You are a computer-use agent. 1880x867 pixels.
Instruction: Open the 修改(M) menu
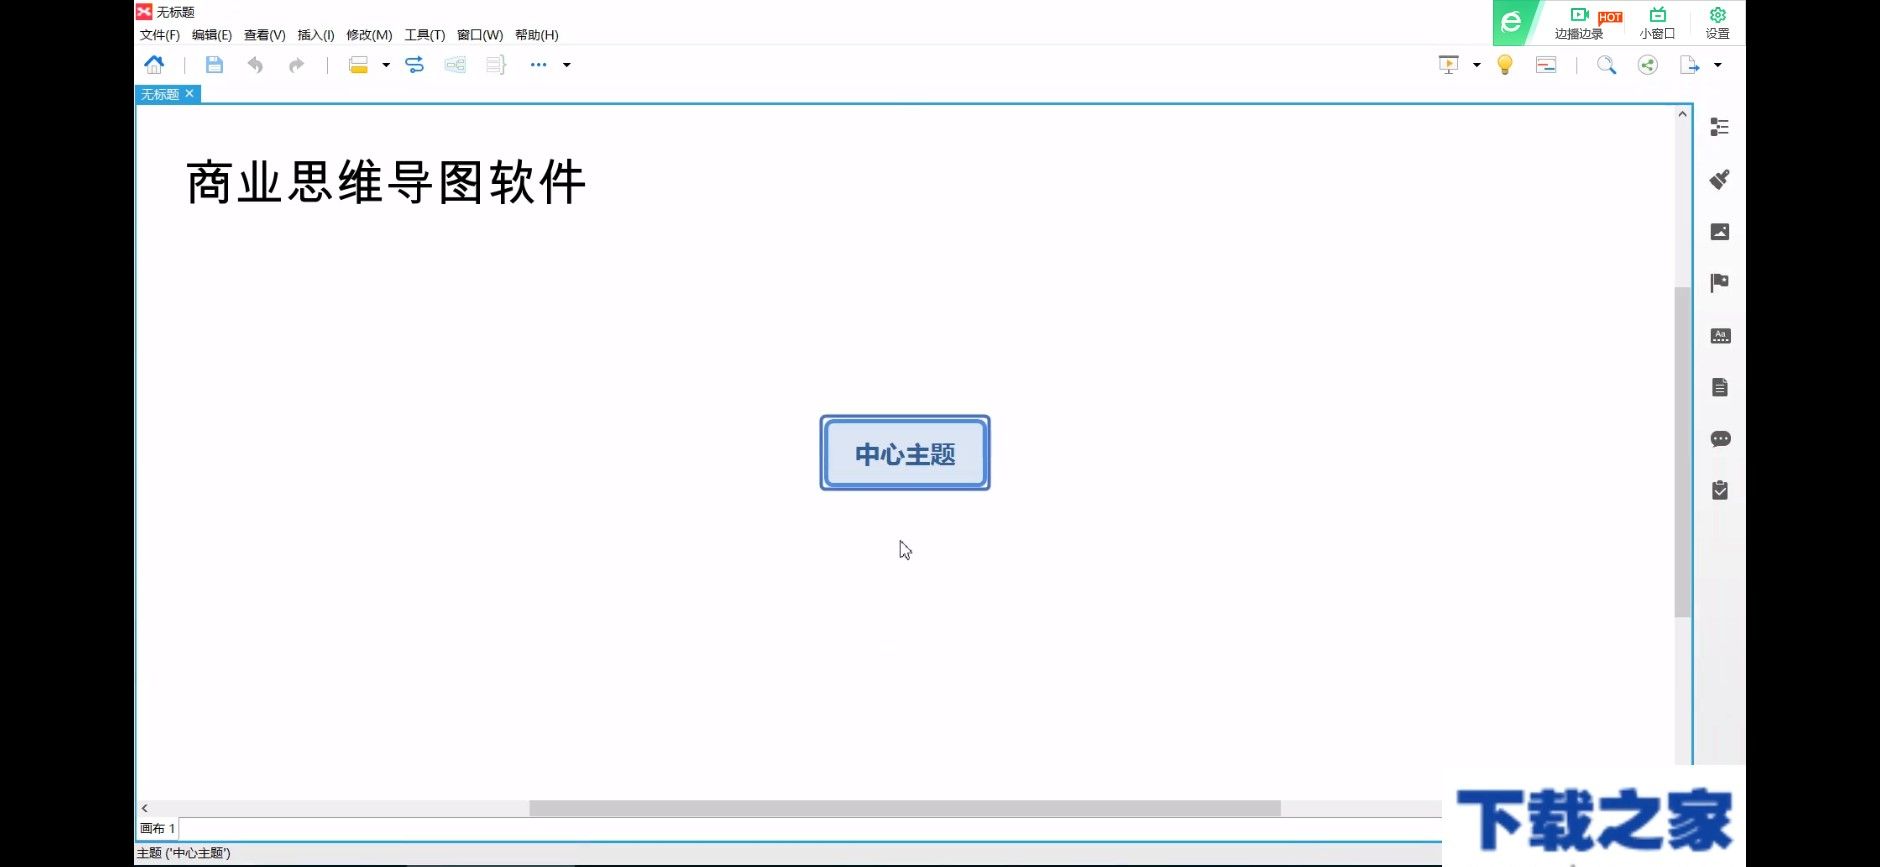pos(369,35)
